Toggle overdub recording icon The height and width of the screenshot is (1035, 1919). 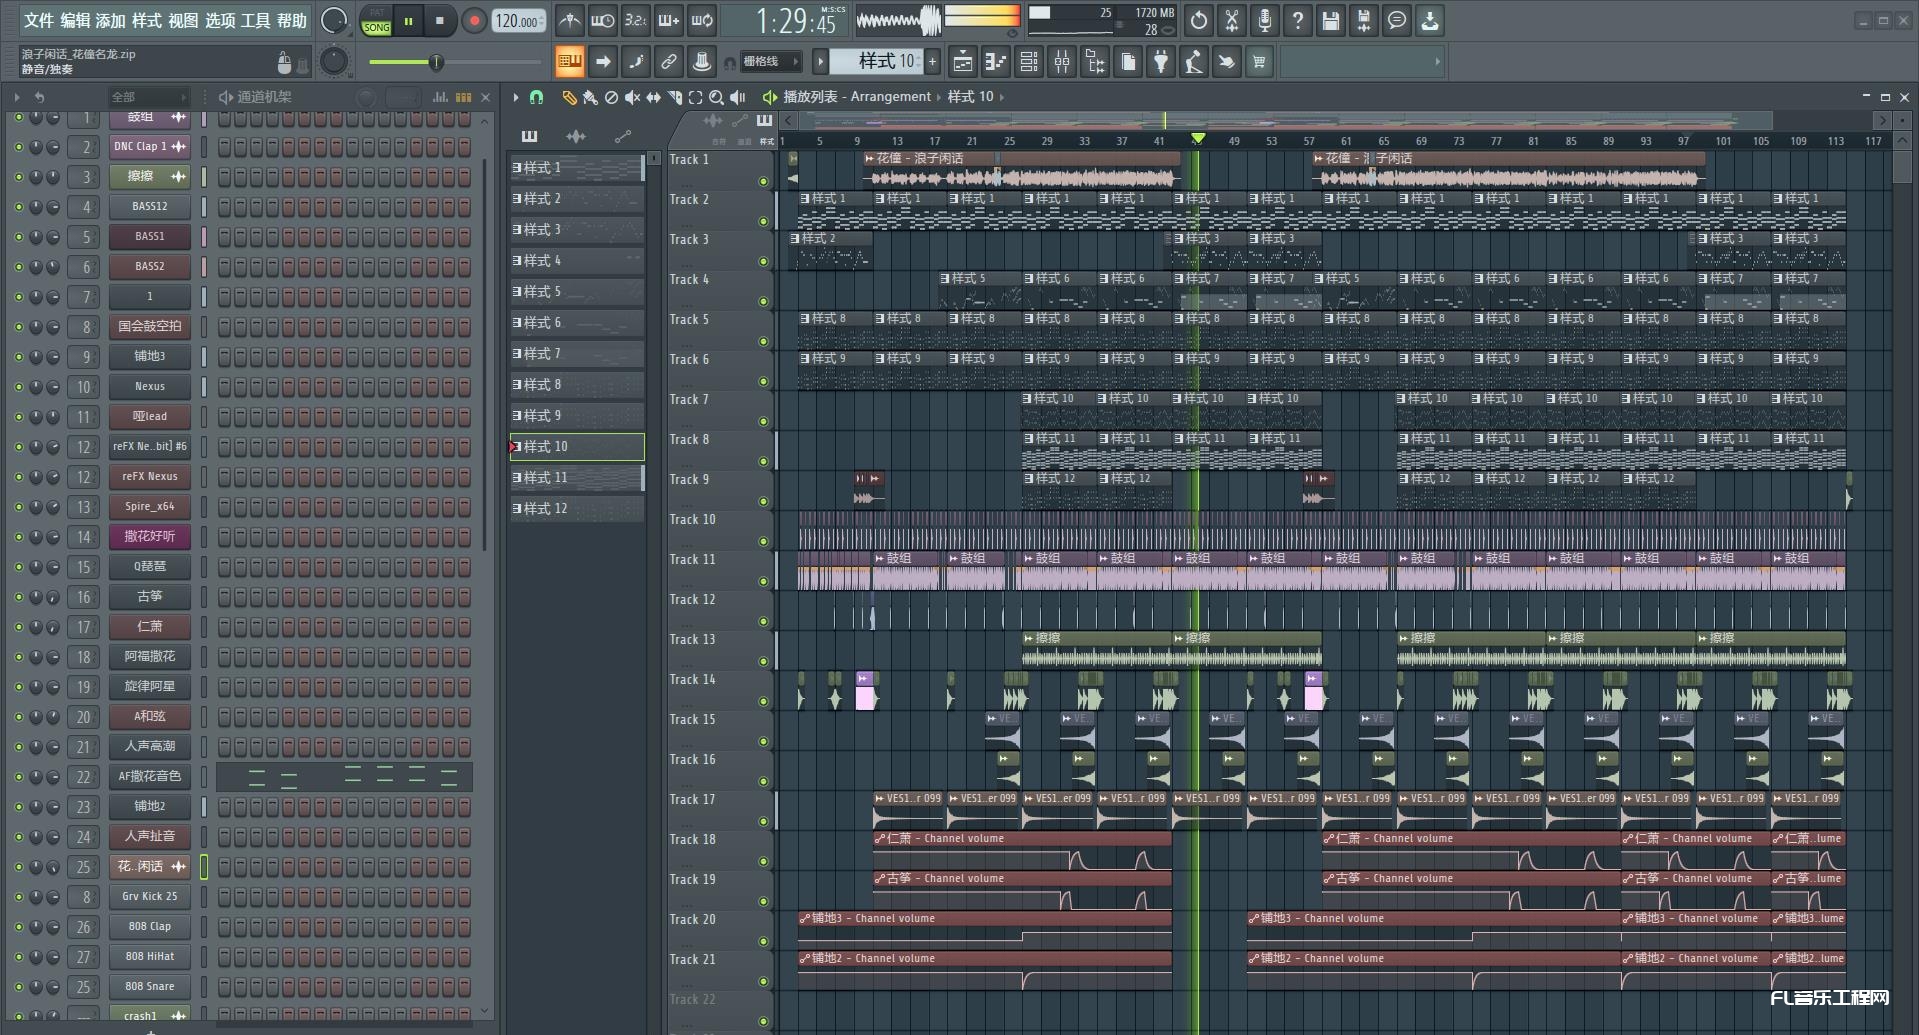[x=668, y=20]
